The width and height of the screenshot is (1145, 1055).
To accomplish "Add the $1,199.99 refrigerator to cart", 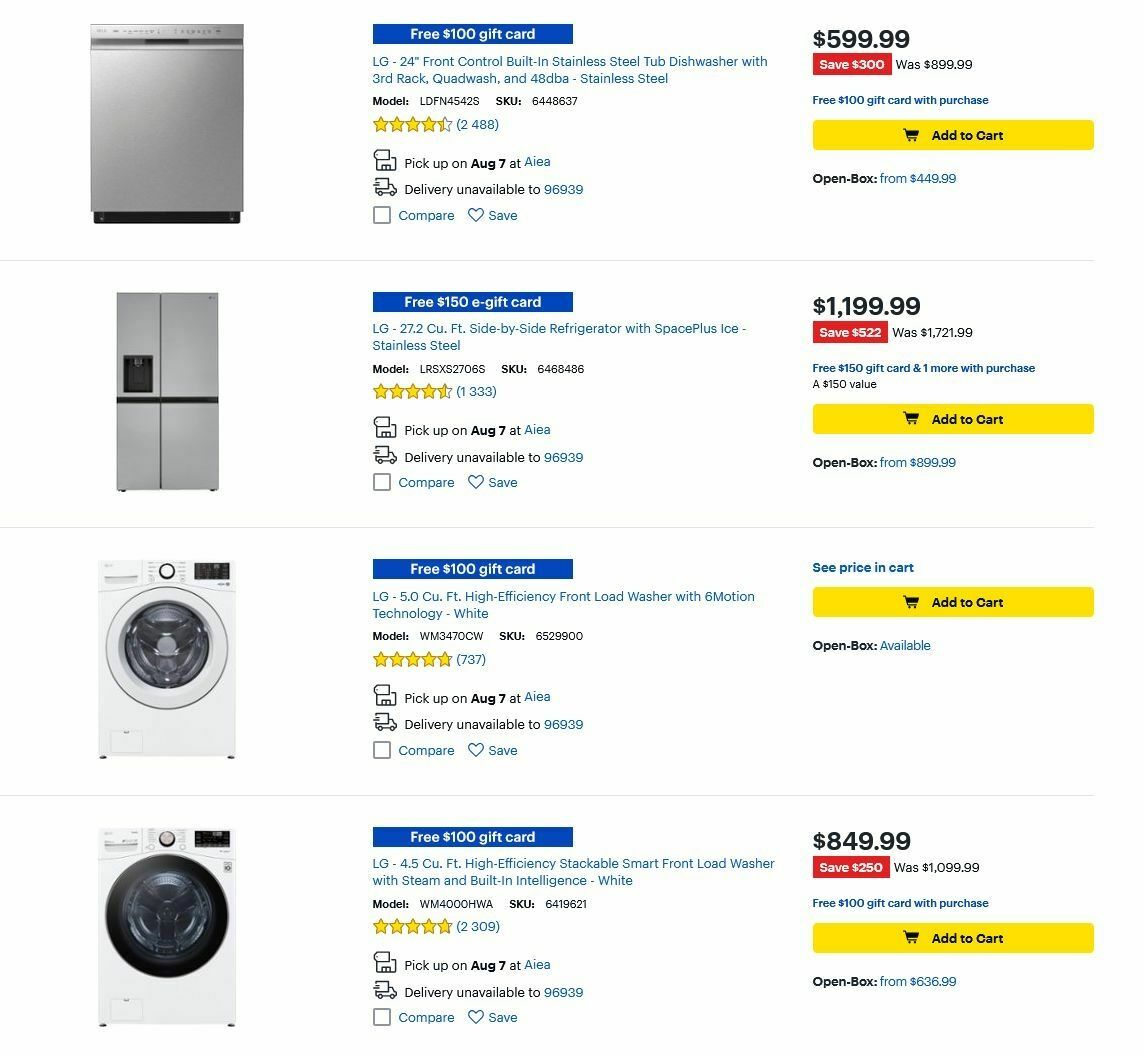I will click(x=952, y=419).
